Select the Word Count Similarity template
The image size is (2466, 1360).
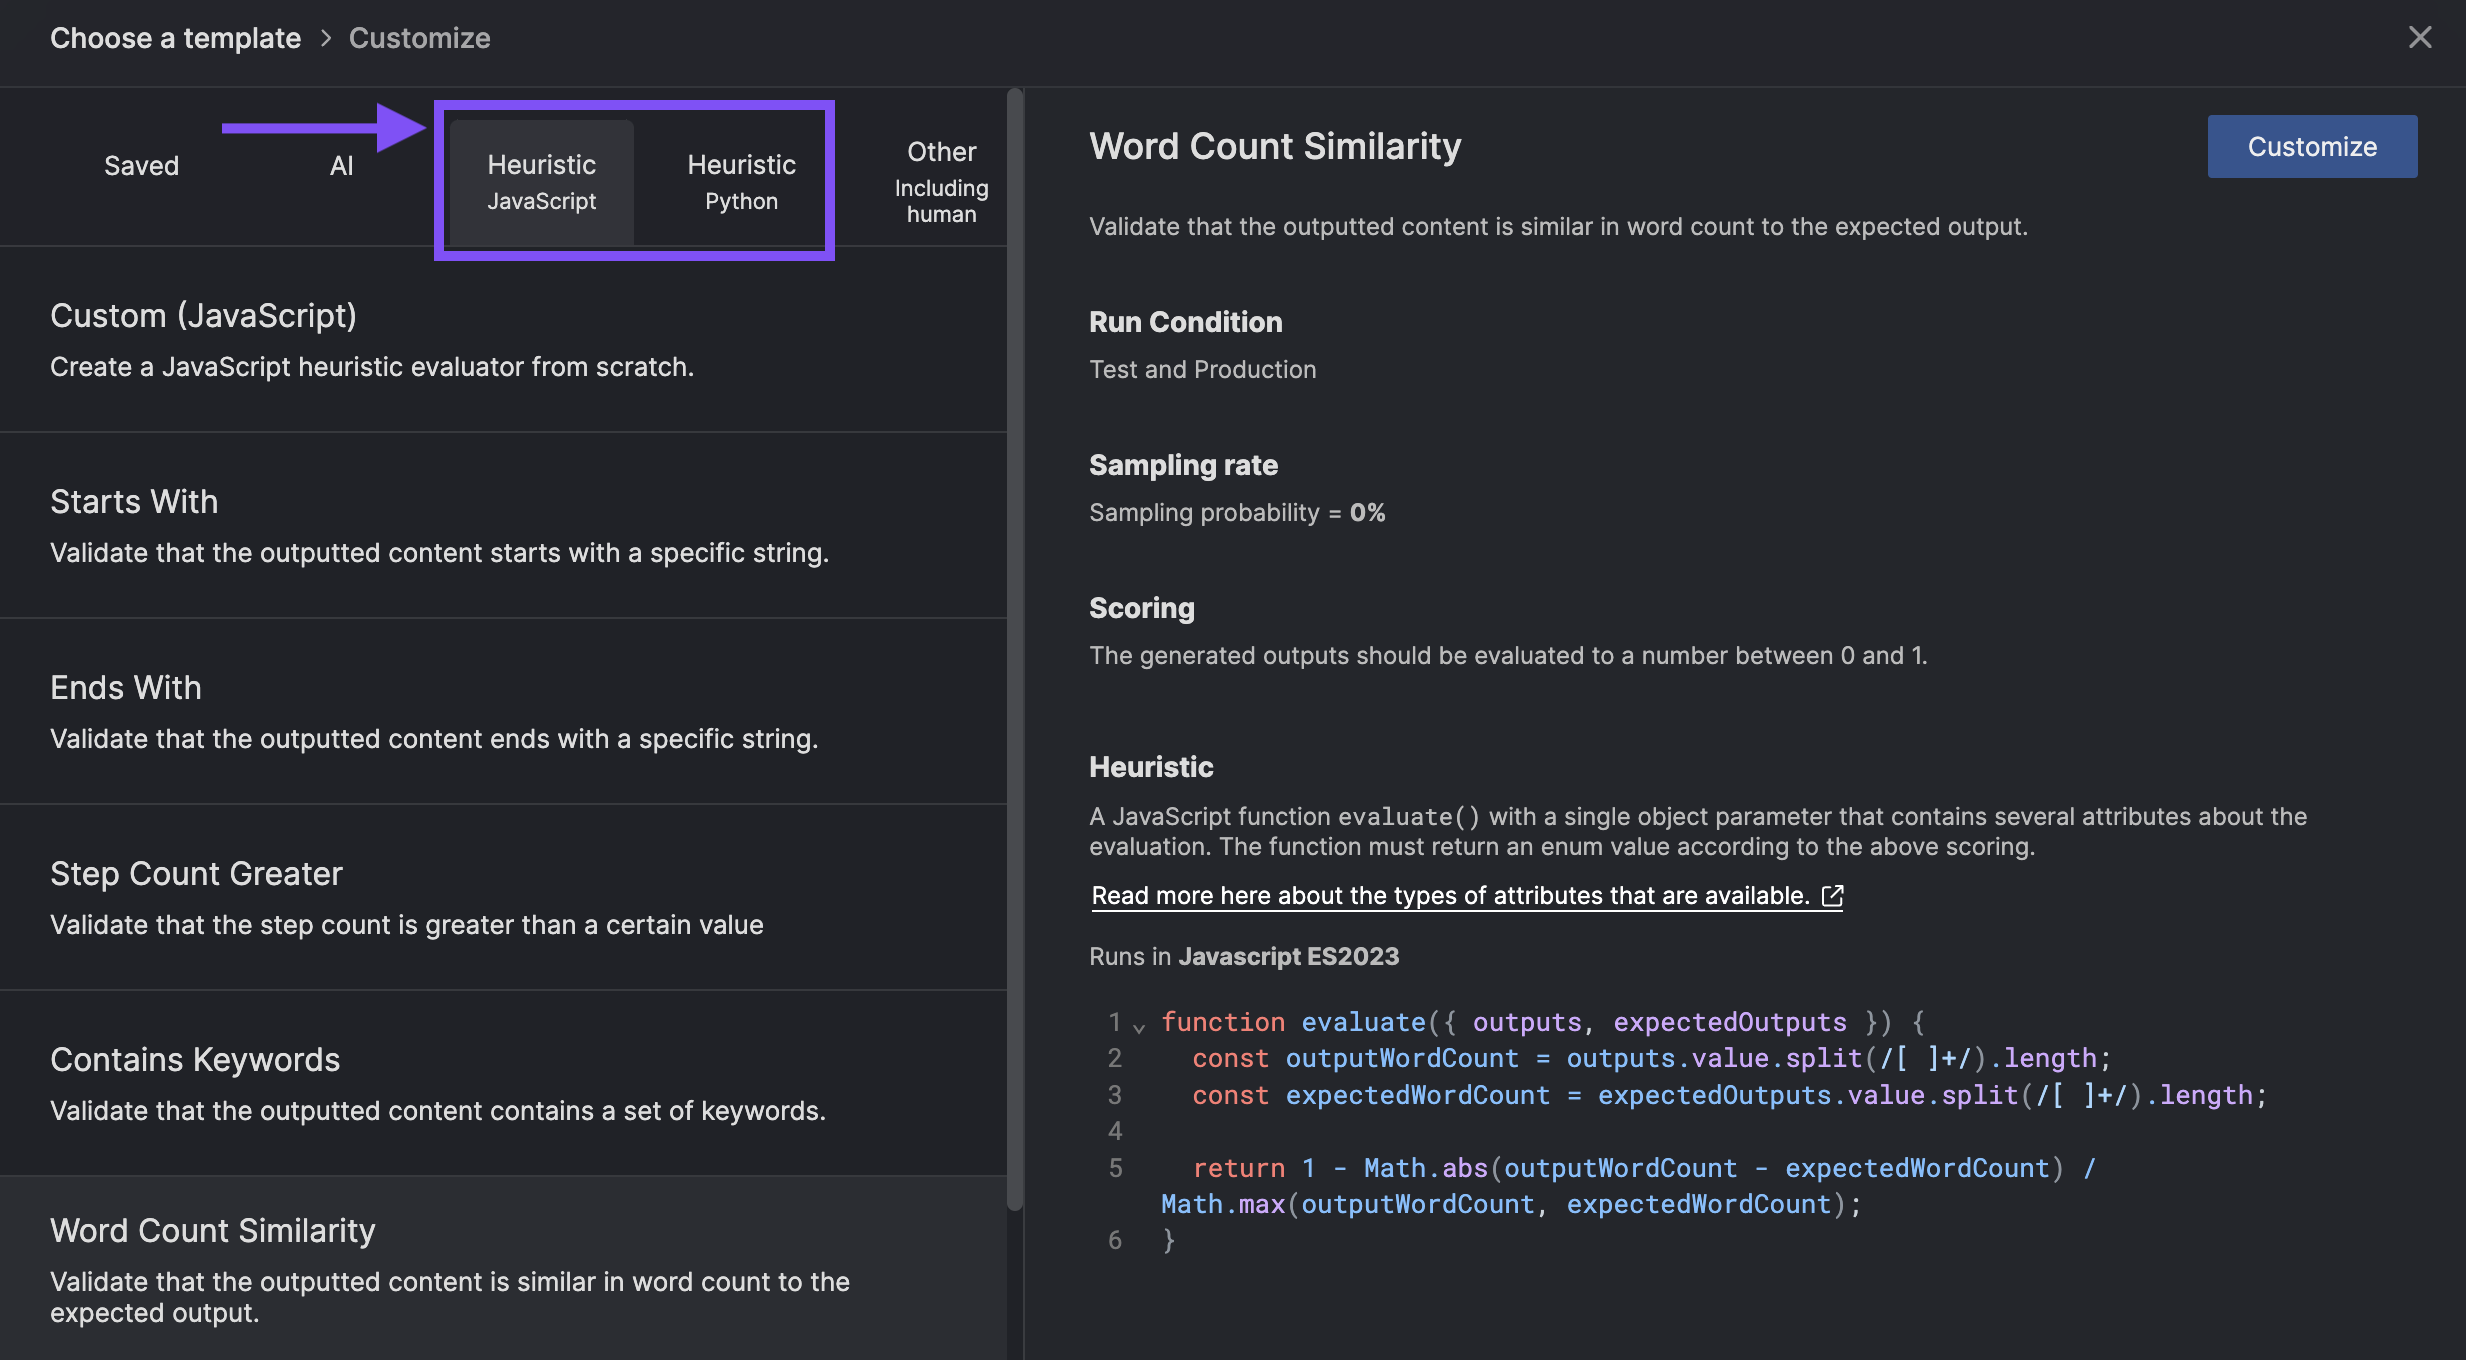[503, 1269]
